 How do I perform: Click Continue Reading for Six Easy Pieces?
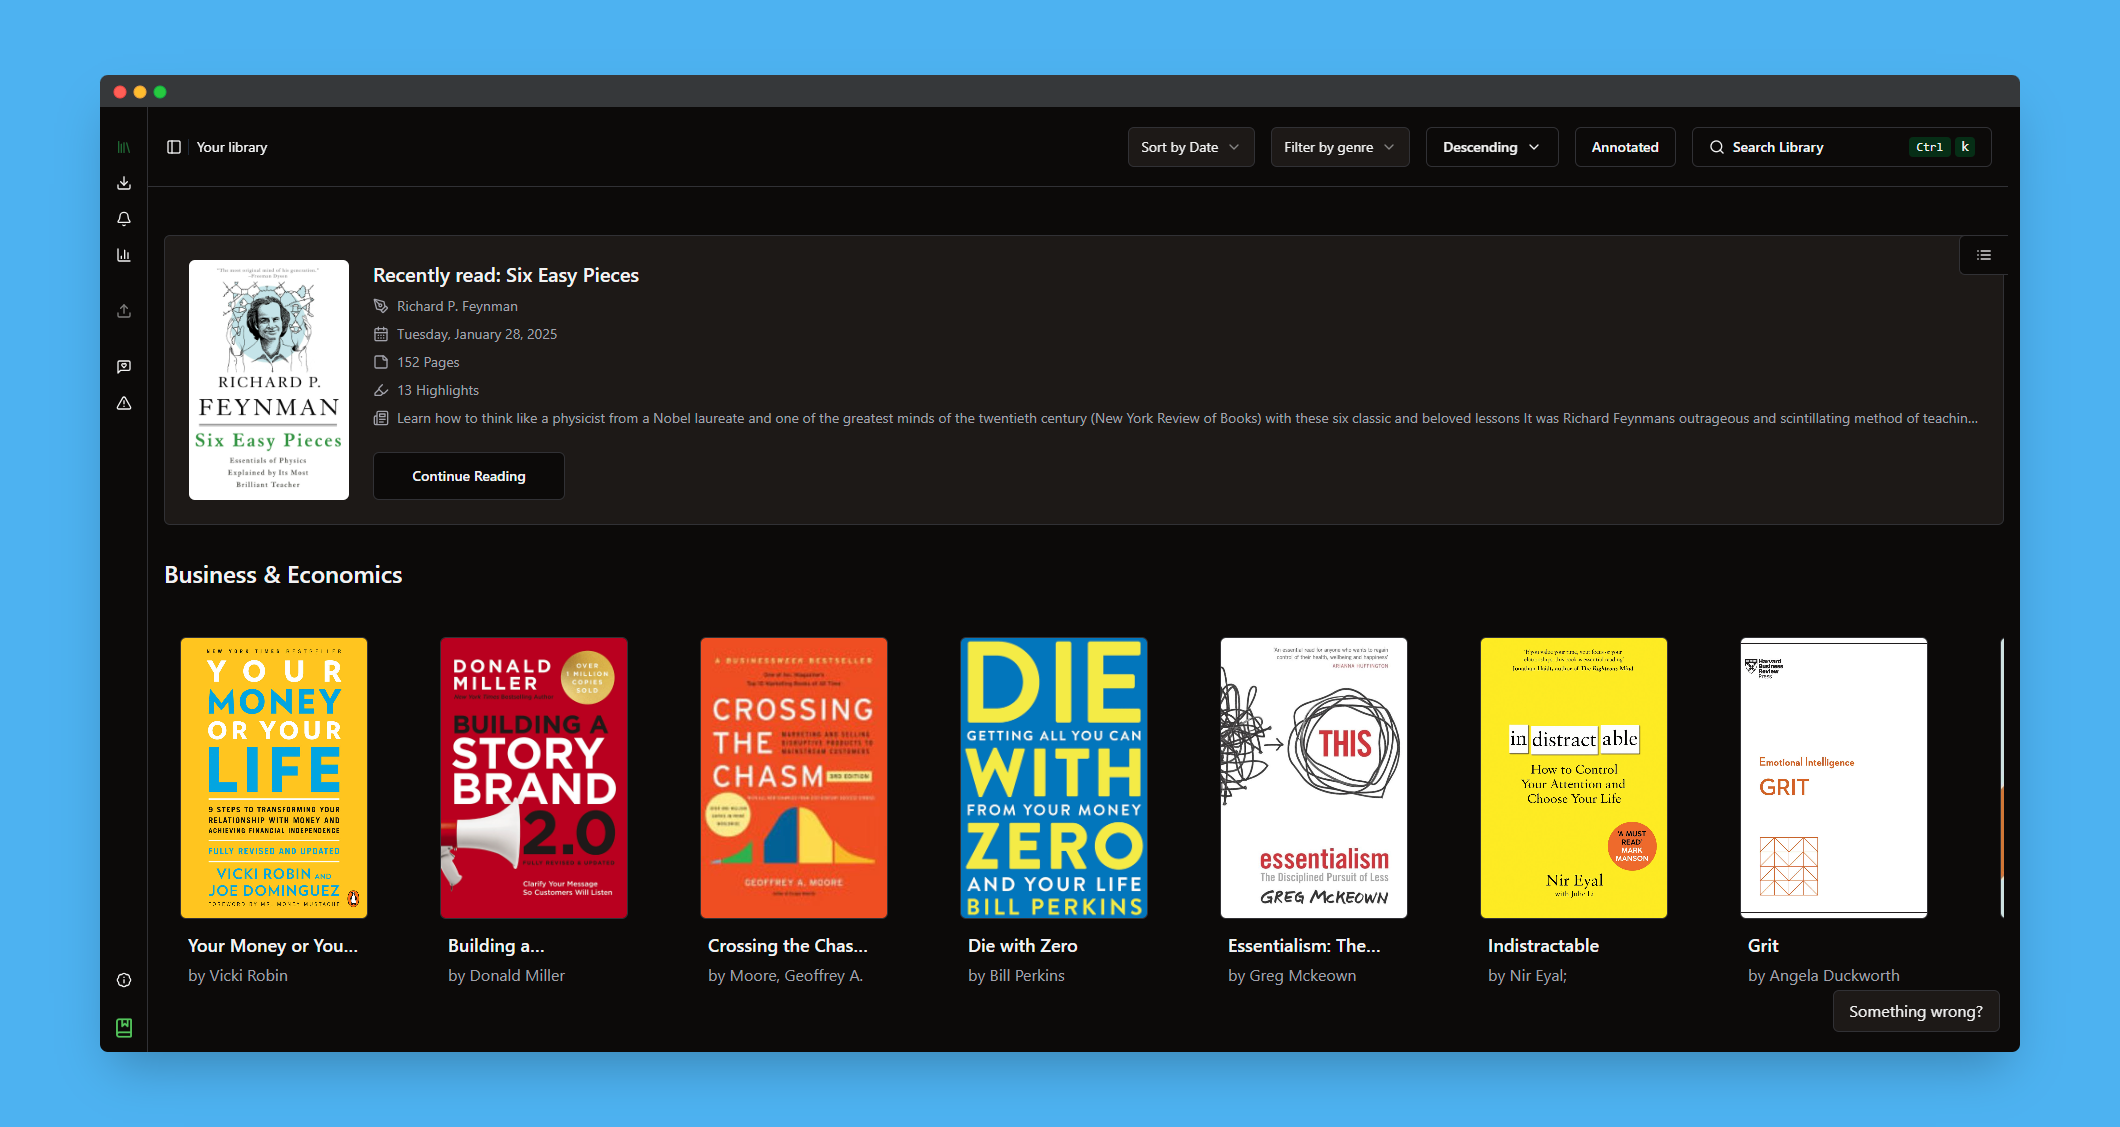tap(468, 476)
